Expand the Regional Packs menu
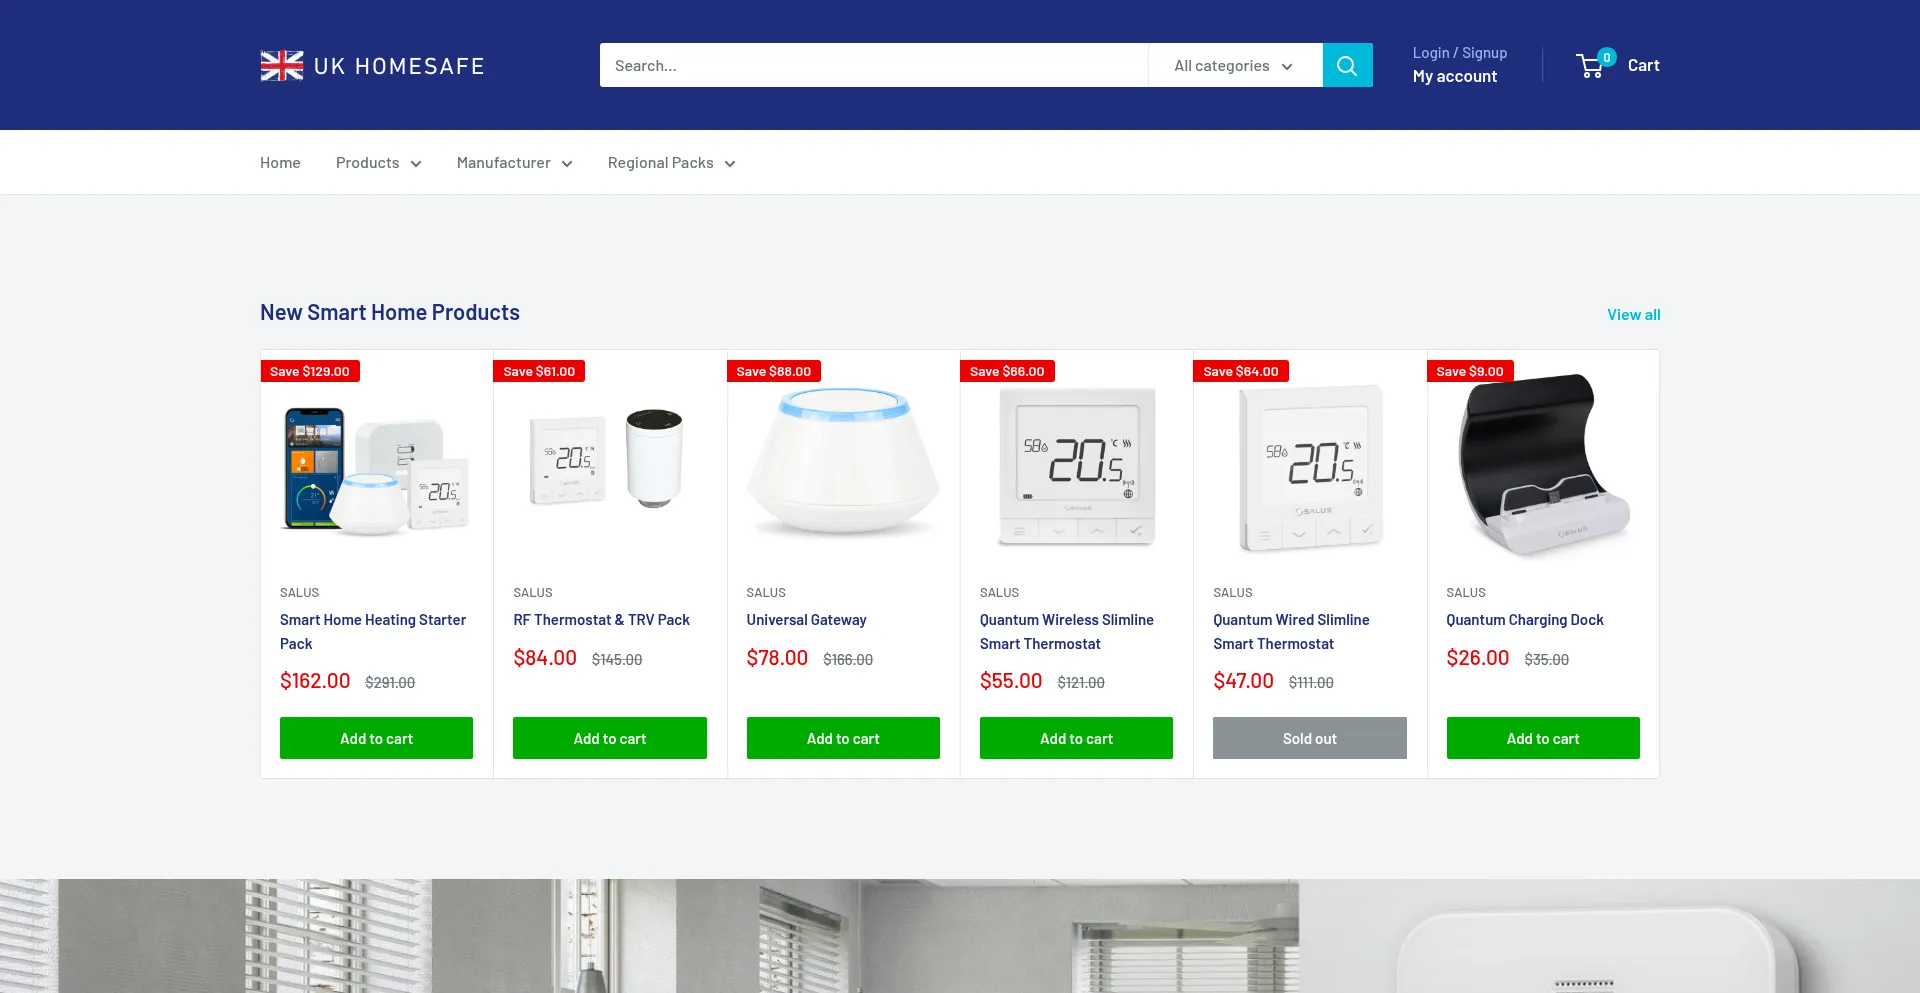The image size is (1920, 993). click(x=671, y=163)
